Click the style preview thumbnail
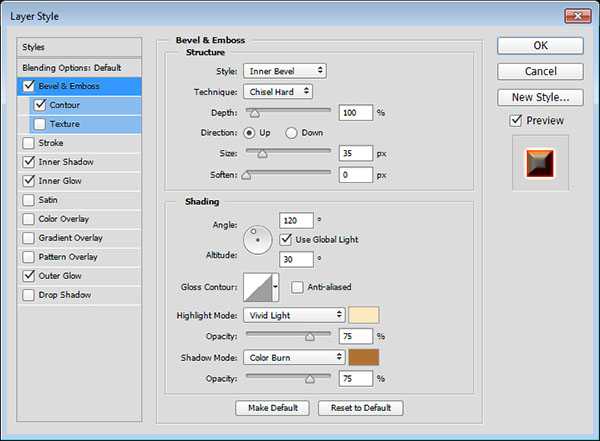Image resolution: width=600 pixels, height=441 pixels. 539,164
